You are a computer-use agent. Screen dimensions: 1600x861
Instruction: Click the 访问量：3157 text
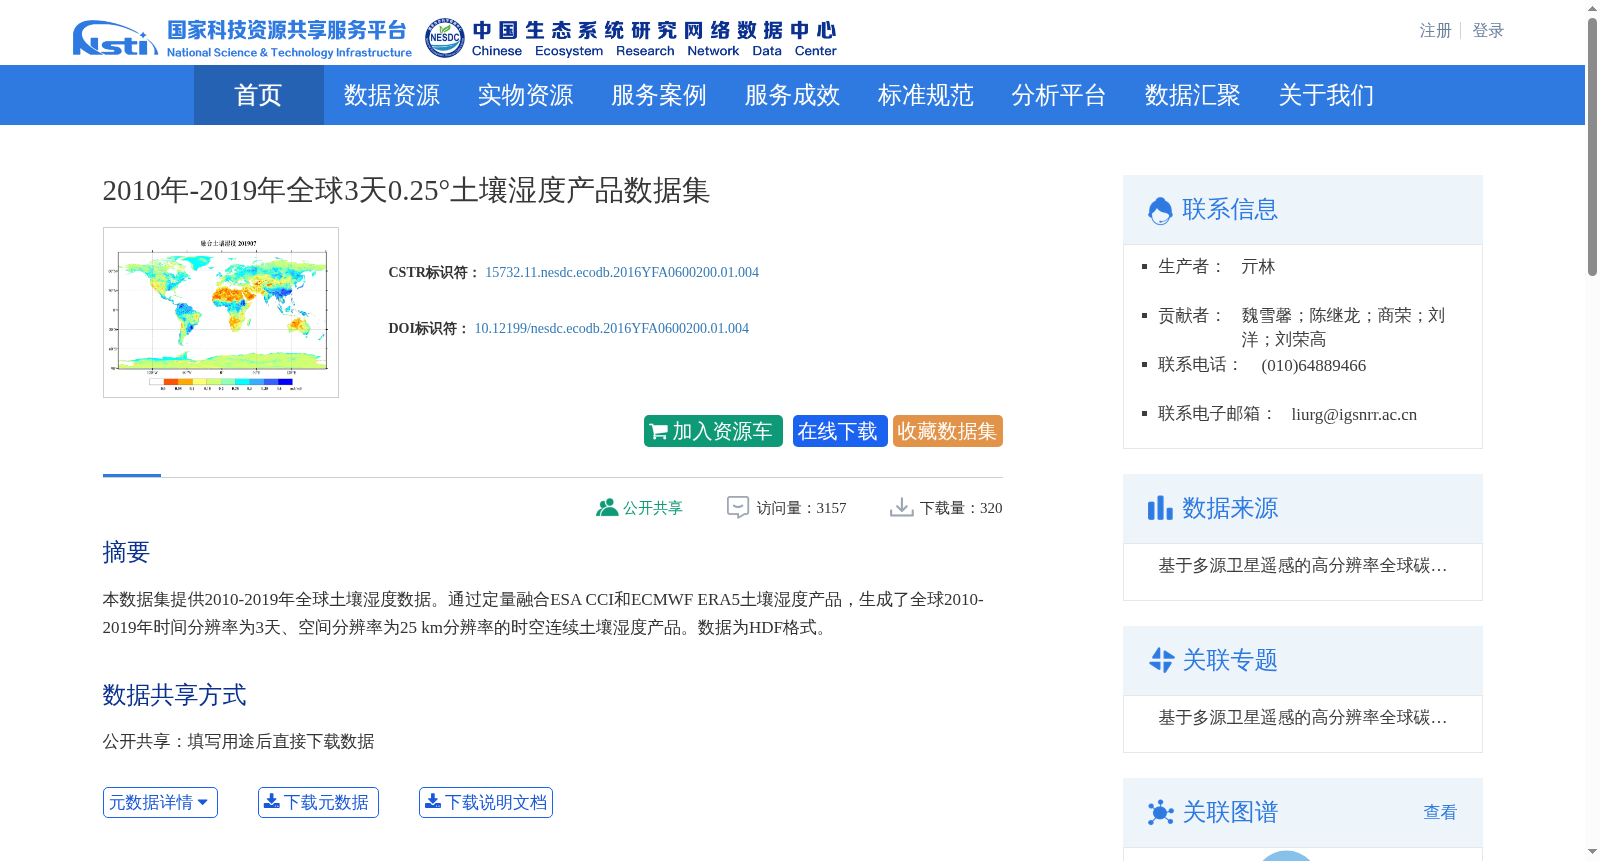click(801, 508)
